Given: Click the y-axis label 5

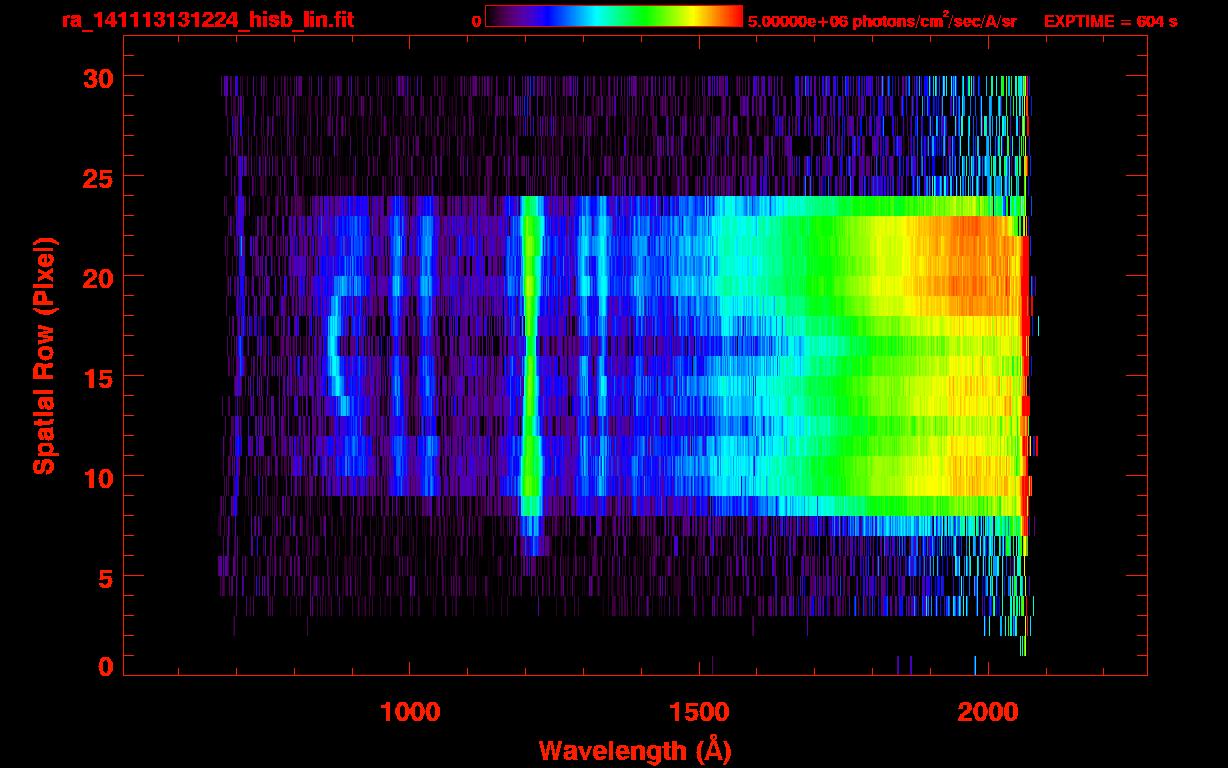Looking at the screenshot, I should (x=104, y=577).
